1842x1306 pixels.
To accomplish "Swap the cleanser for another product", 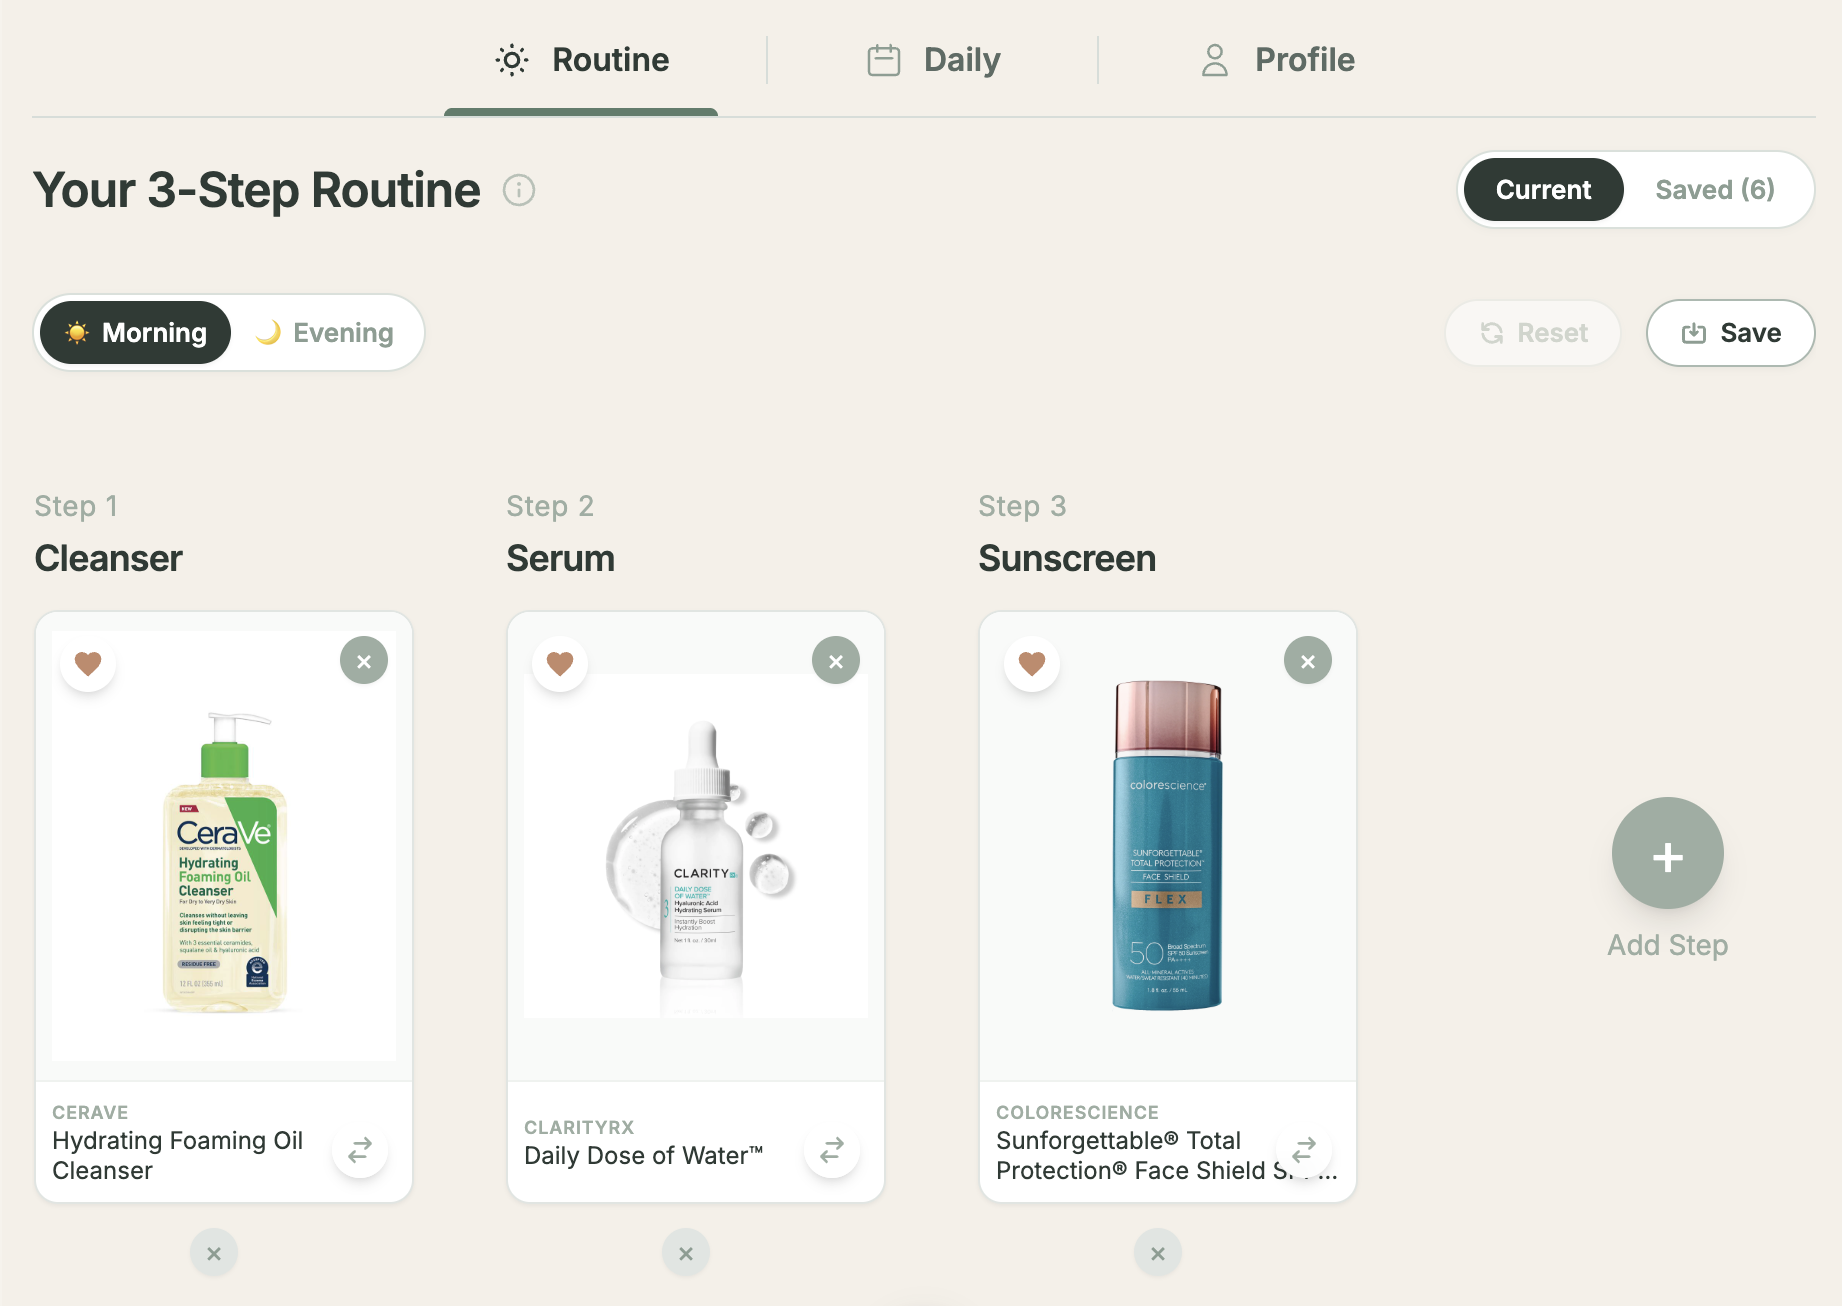I will pyautogui.click(x=359, y=1151).
